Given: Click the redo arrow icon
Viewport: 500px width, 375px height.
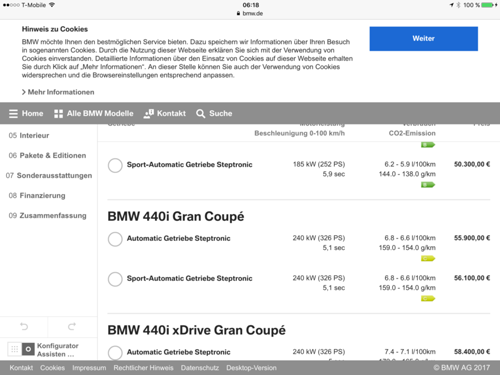Looking at the screenshot, I should [72, 326].
